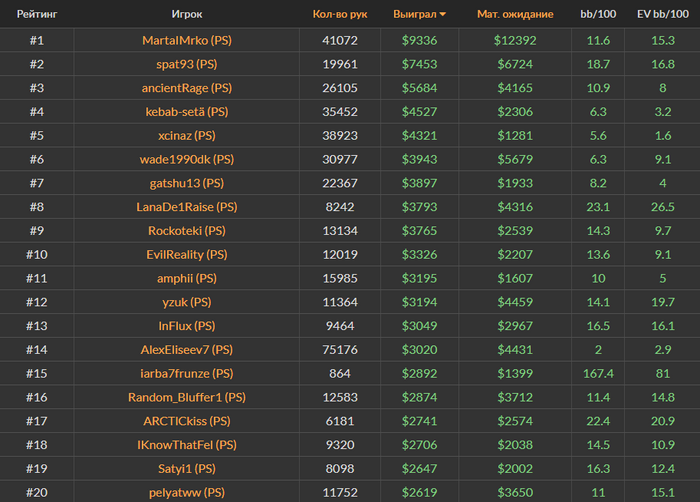
Task: Sort by EV bb/100 column header
Action: pos(662,15)
